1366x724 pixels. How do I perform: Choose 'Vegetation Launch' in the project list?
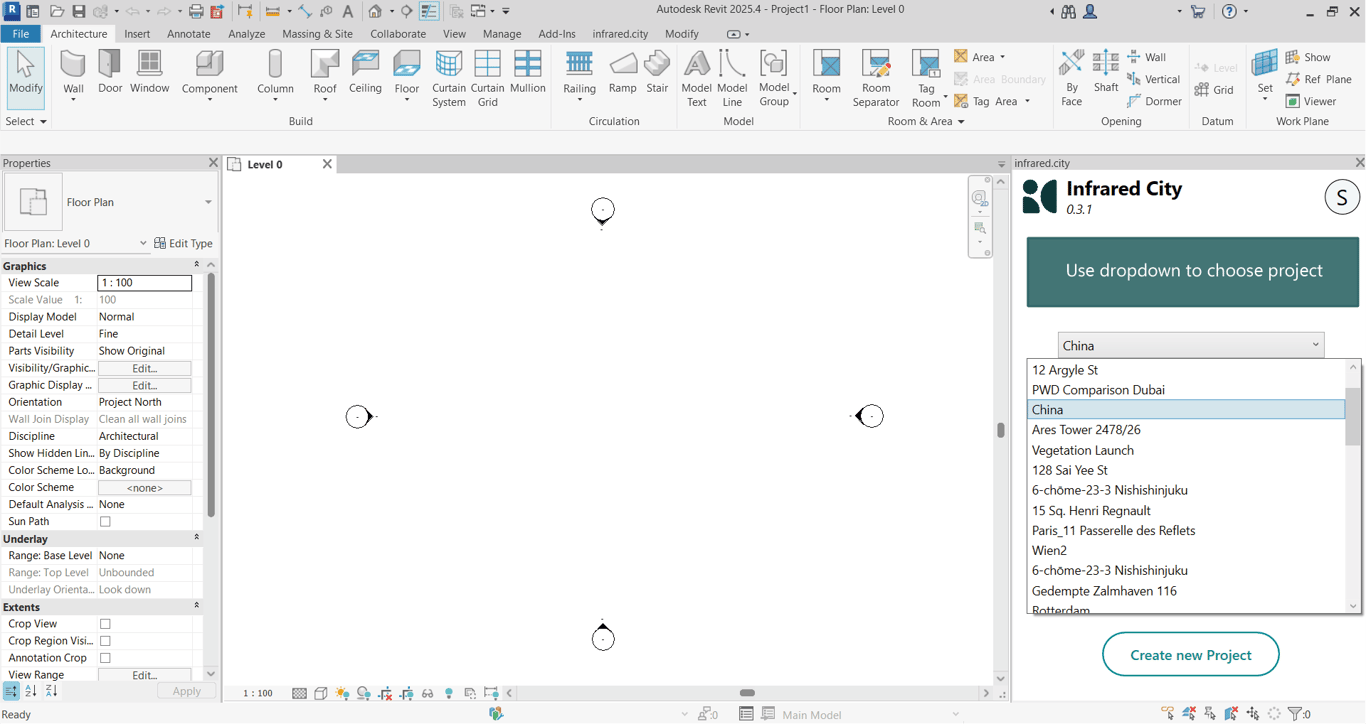(x=1186, y=450)
